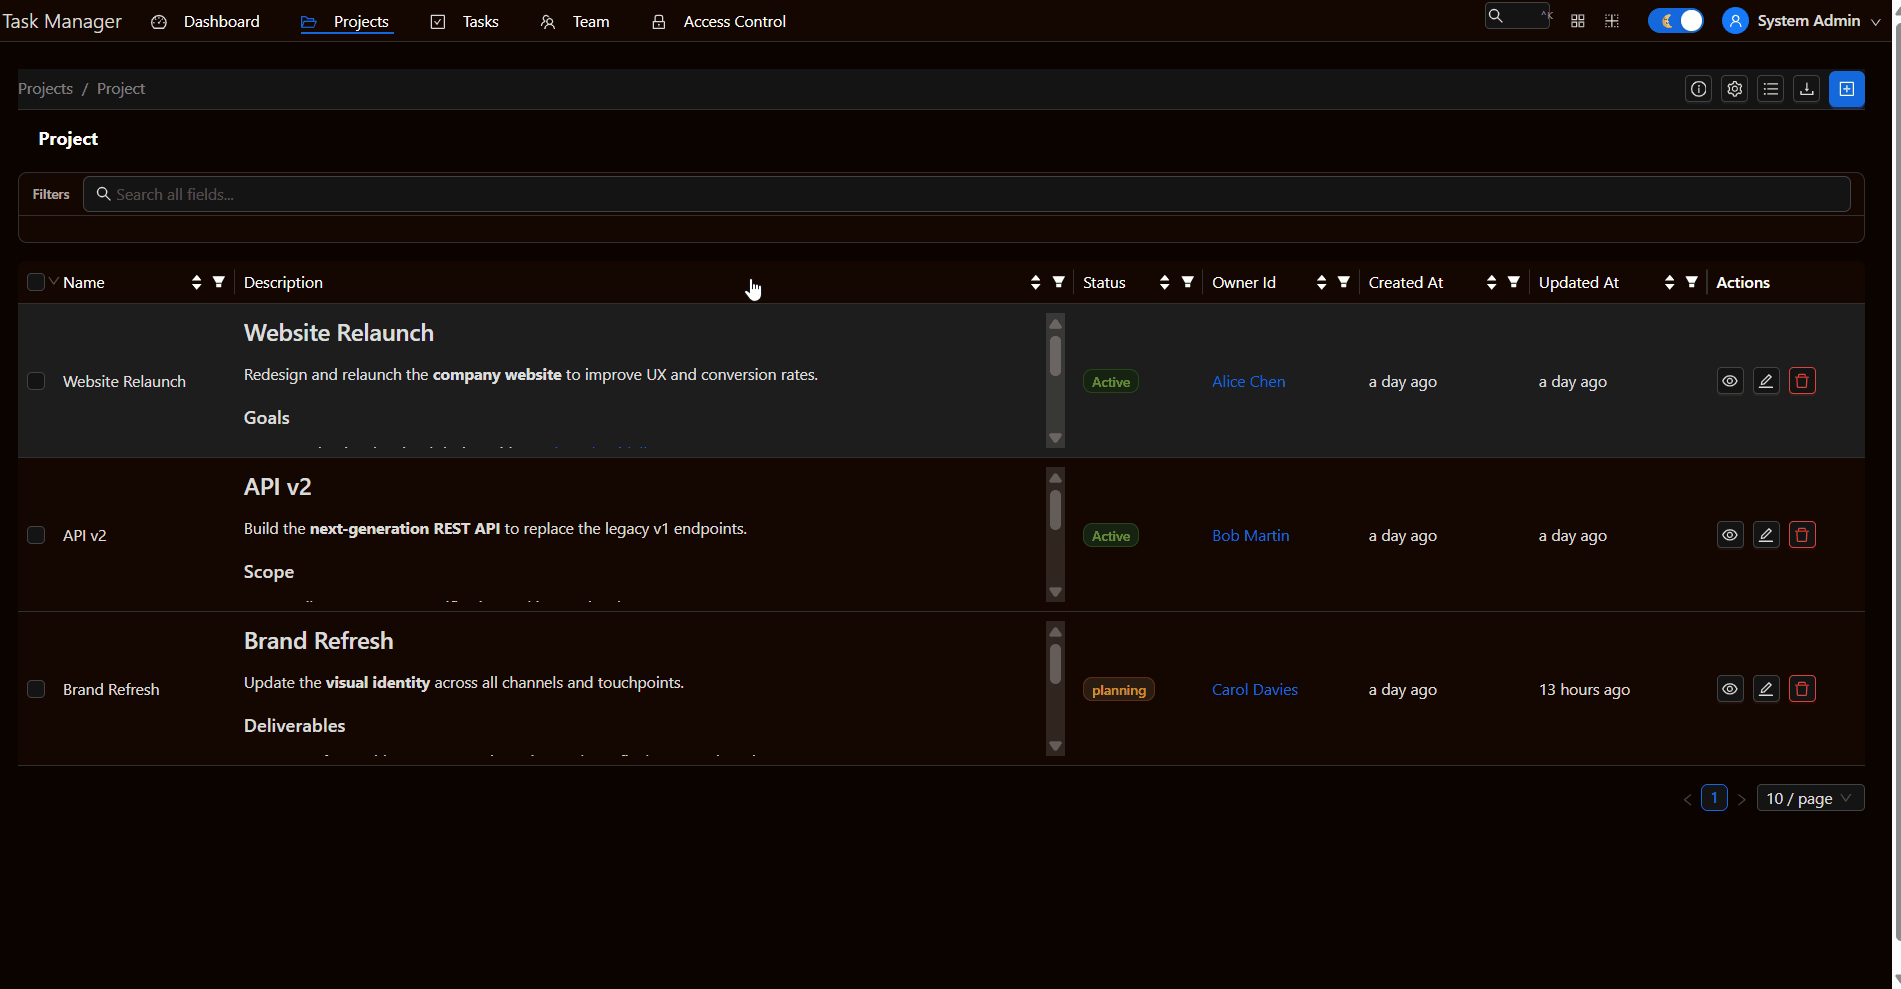Click the System Admin avatar icon
1901x989 pixels.
pyautogui.click(x=1735, y=21)
